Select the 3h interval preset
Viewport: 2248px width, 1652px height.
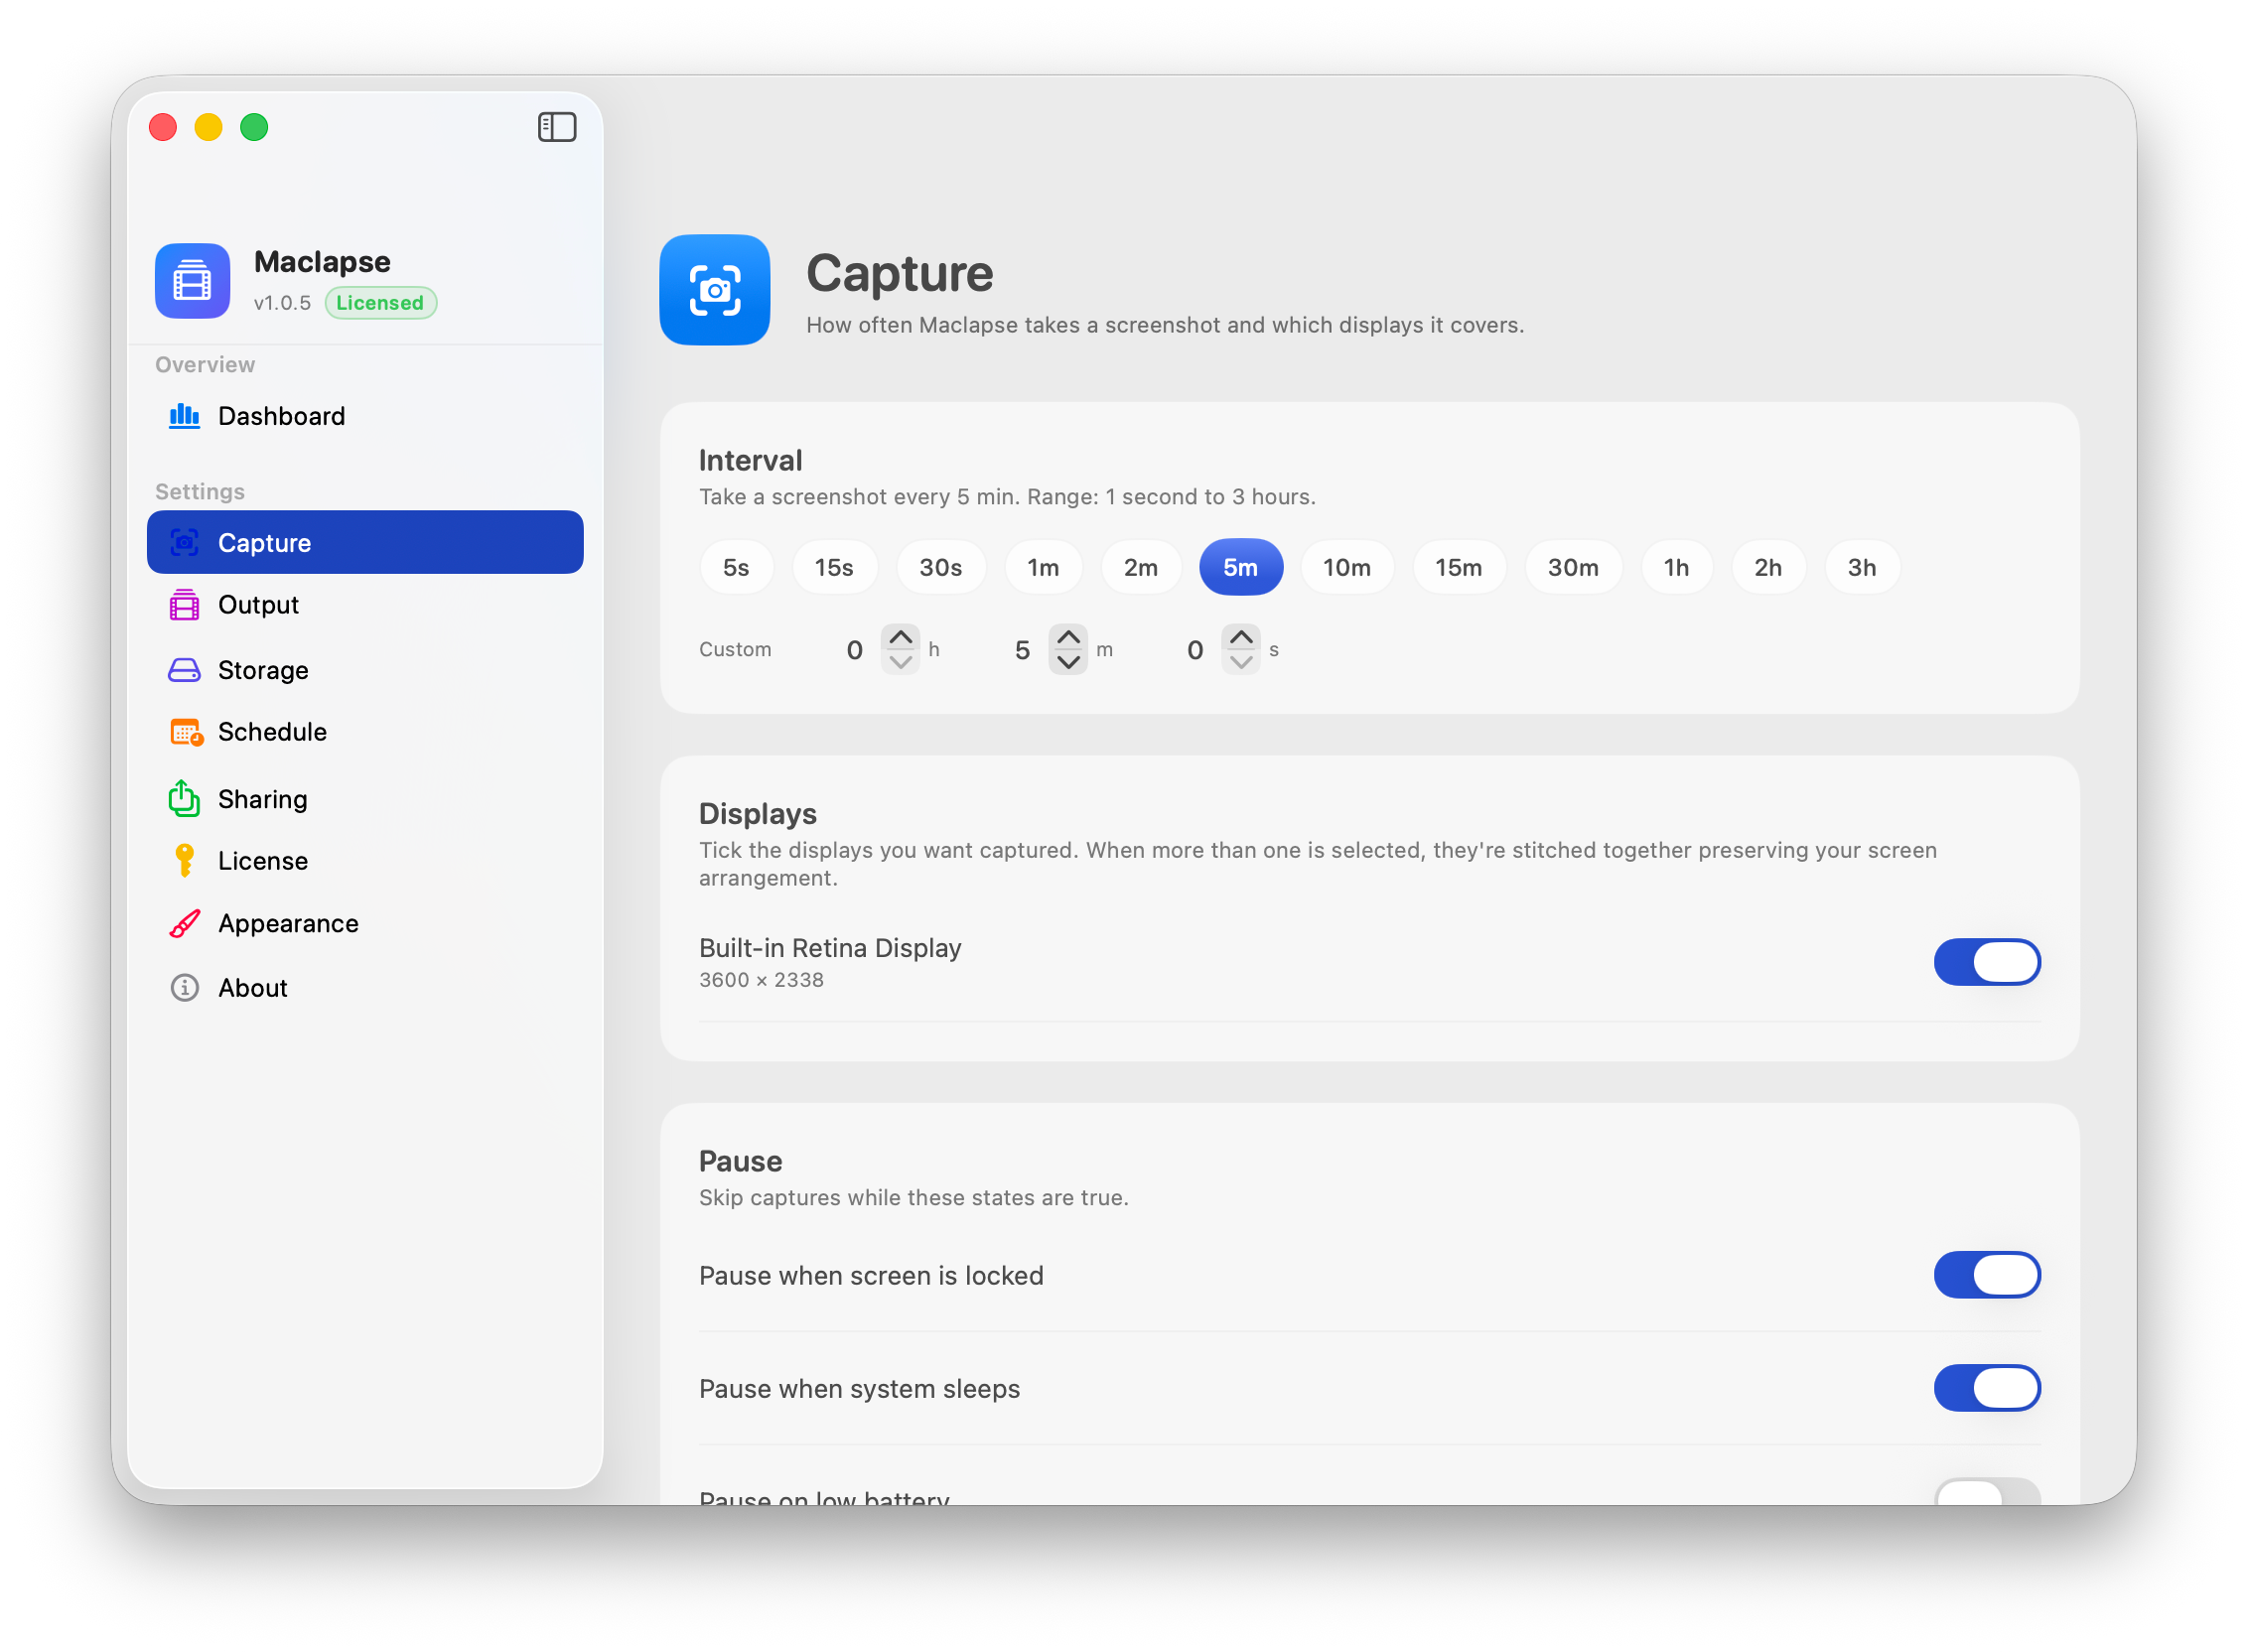[1863, 568]
